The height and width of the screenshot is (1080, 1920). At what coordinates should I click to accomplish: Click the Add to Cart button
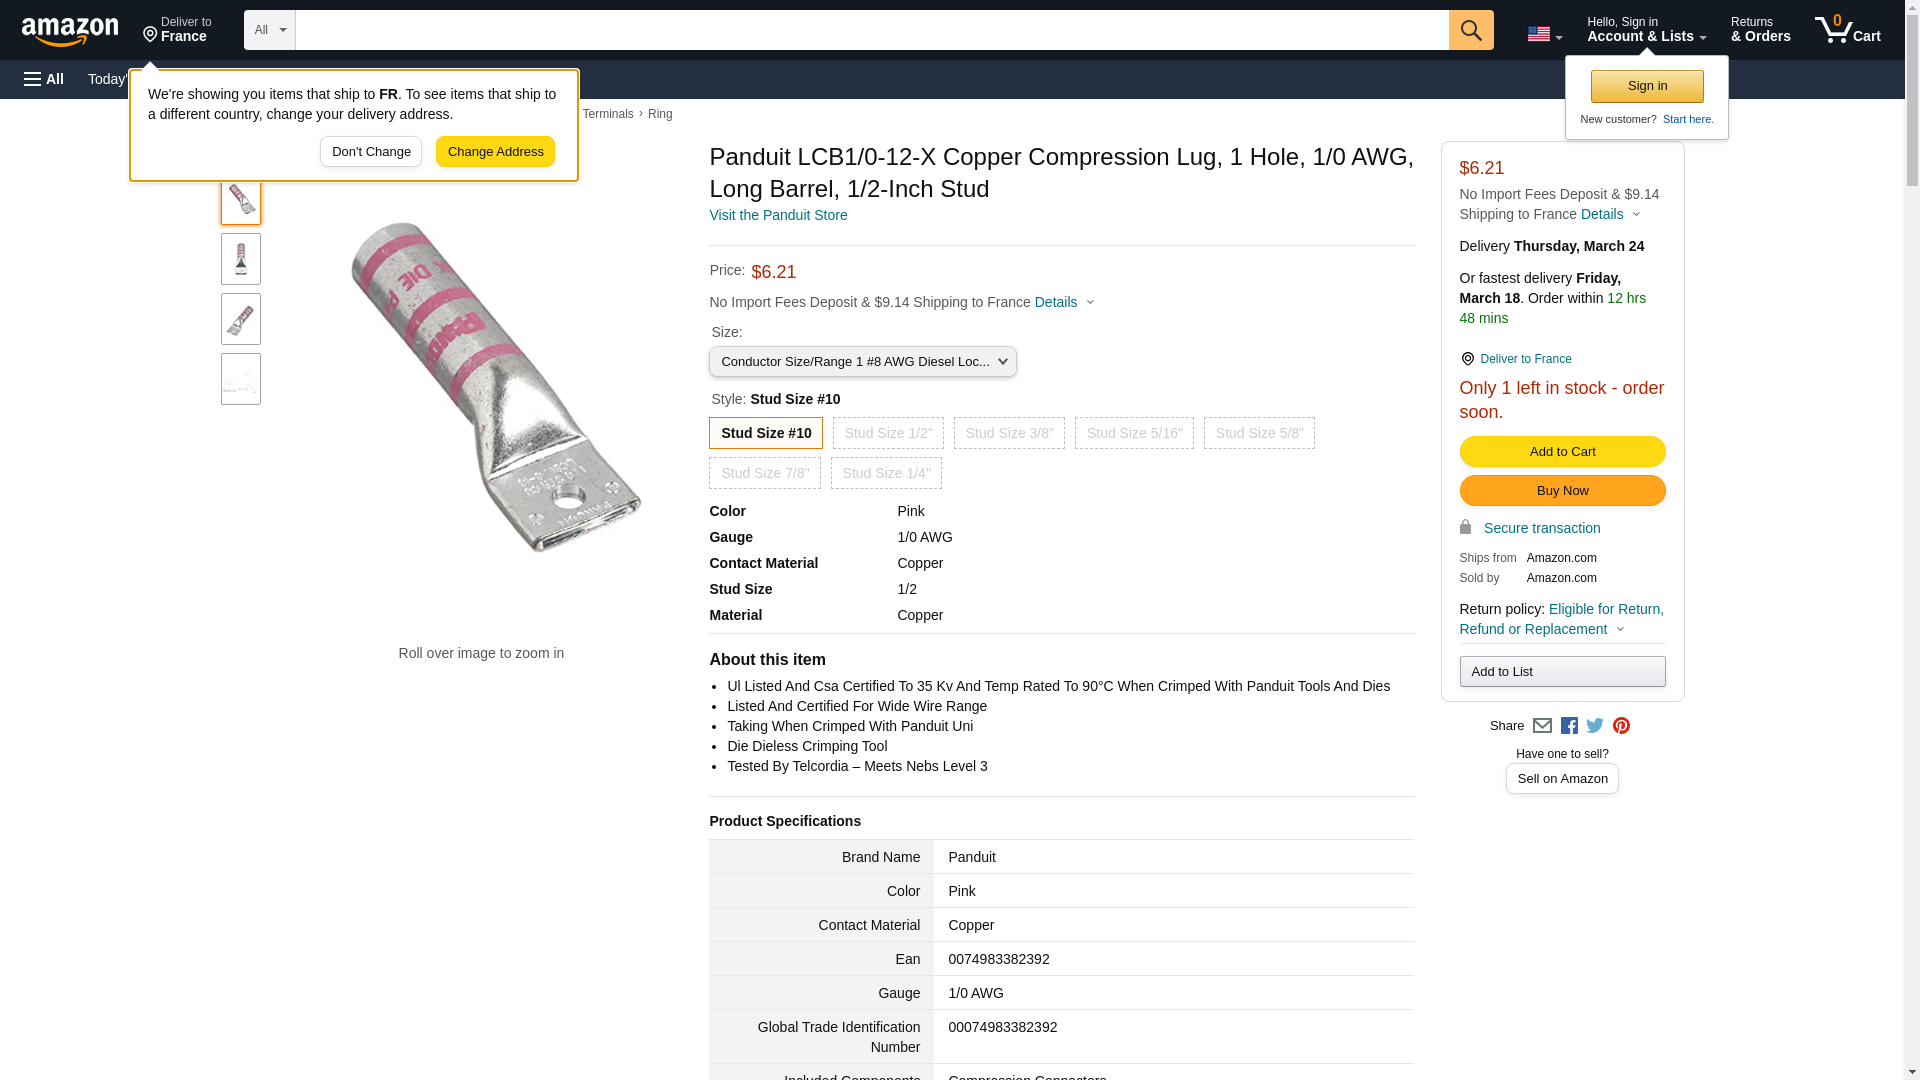click(x=1562, y=452)
